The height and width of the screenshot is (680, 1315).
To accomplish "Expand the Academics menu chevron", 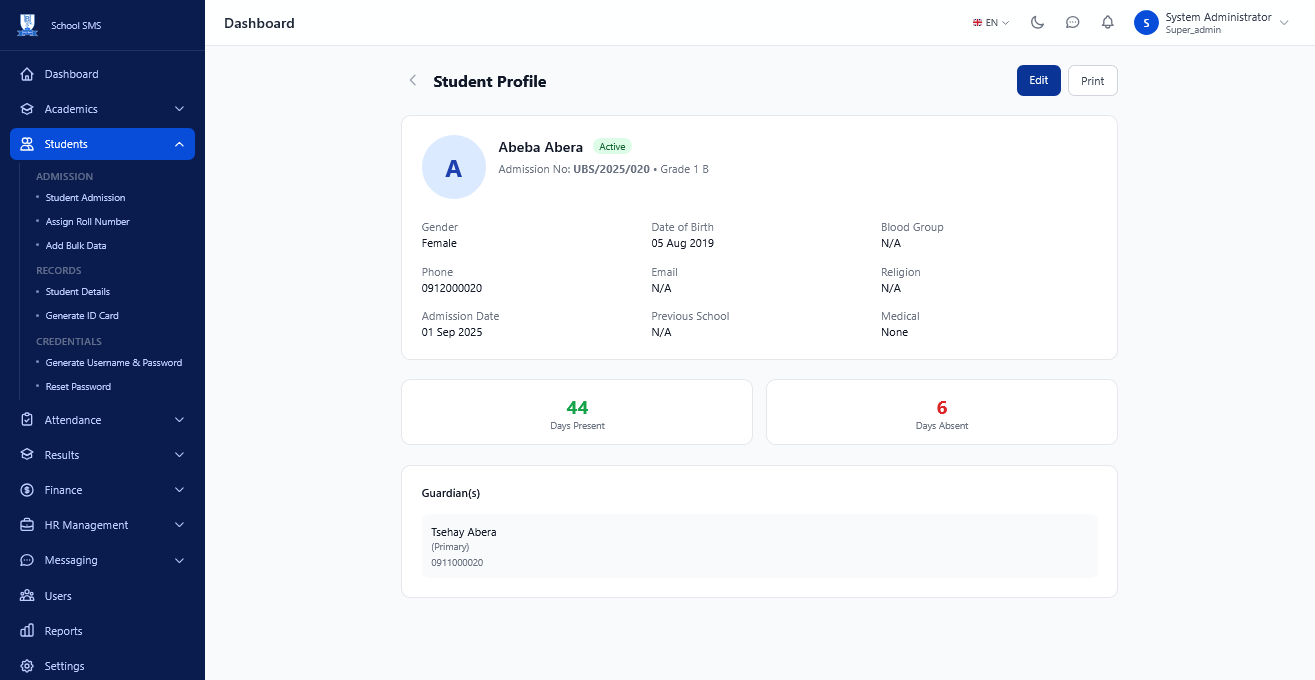I will (x=179, y=109).
